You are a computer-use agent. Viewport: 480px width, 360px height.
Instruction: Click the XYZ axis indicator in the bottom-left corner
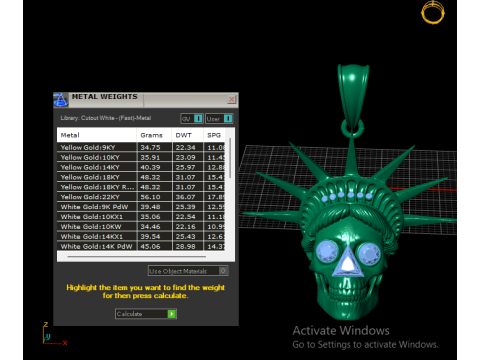click(54, 333)
